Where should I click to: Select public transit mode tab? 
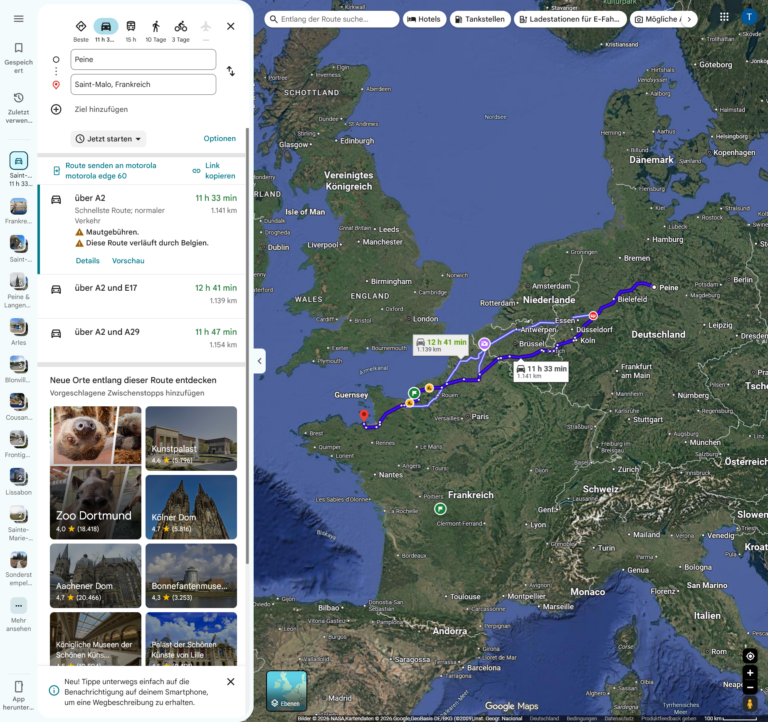131,31
